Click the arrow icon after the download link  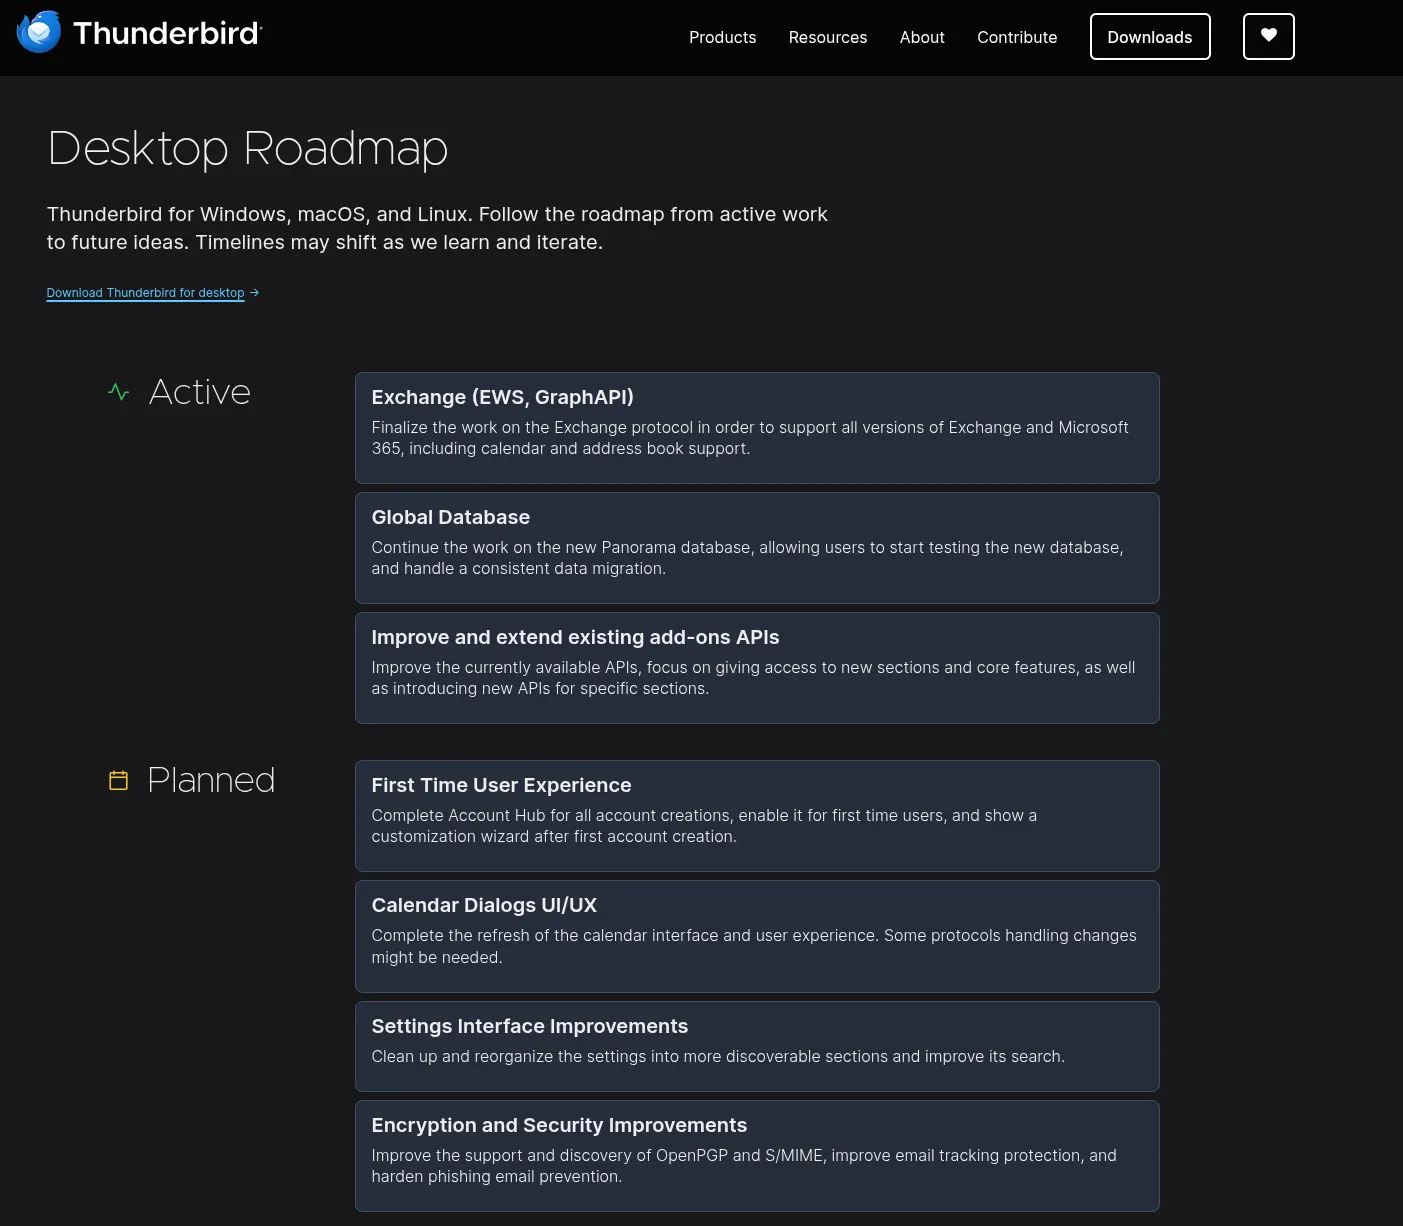tap(254, 292)
